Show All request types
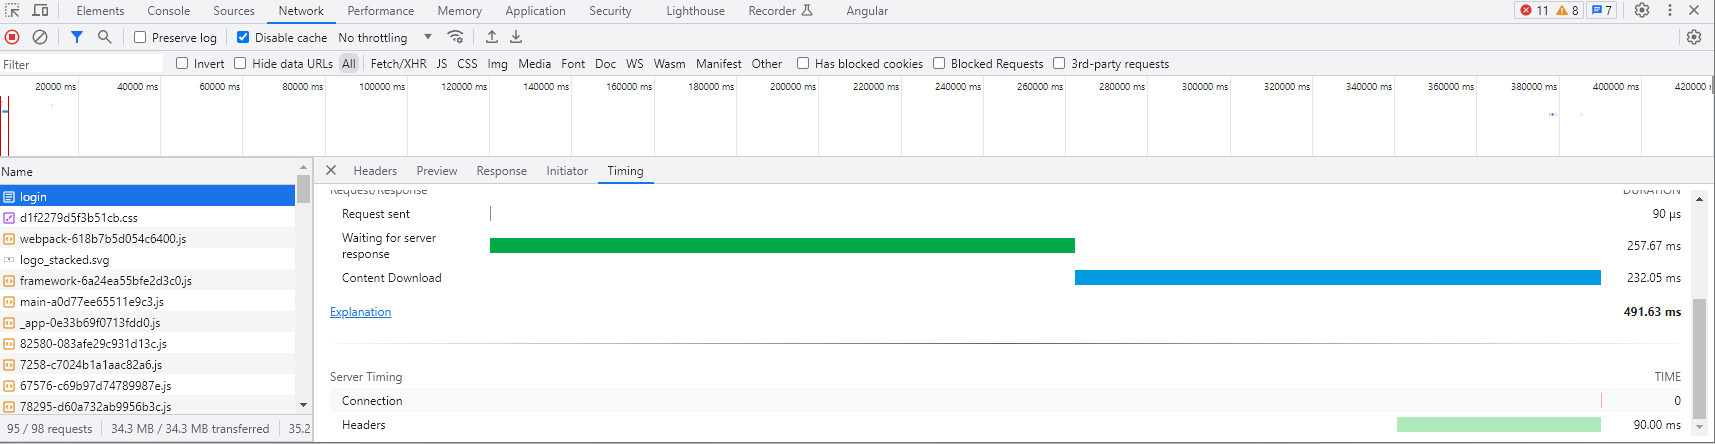 click(348, 63)
